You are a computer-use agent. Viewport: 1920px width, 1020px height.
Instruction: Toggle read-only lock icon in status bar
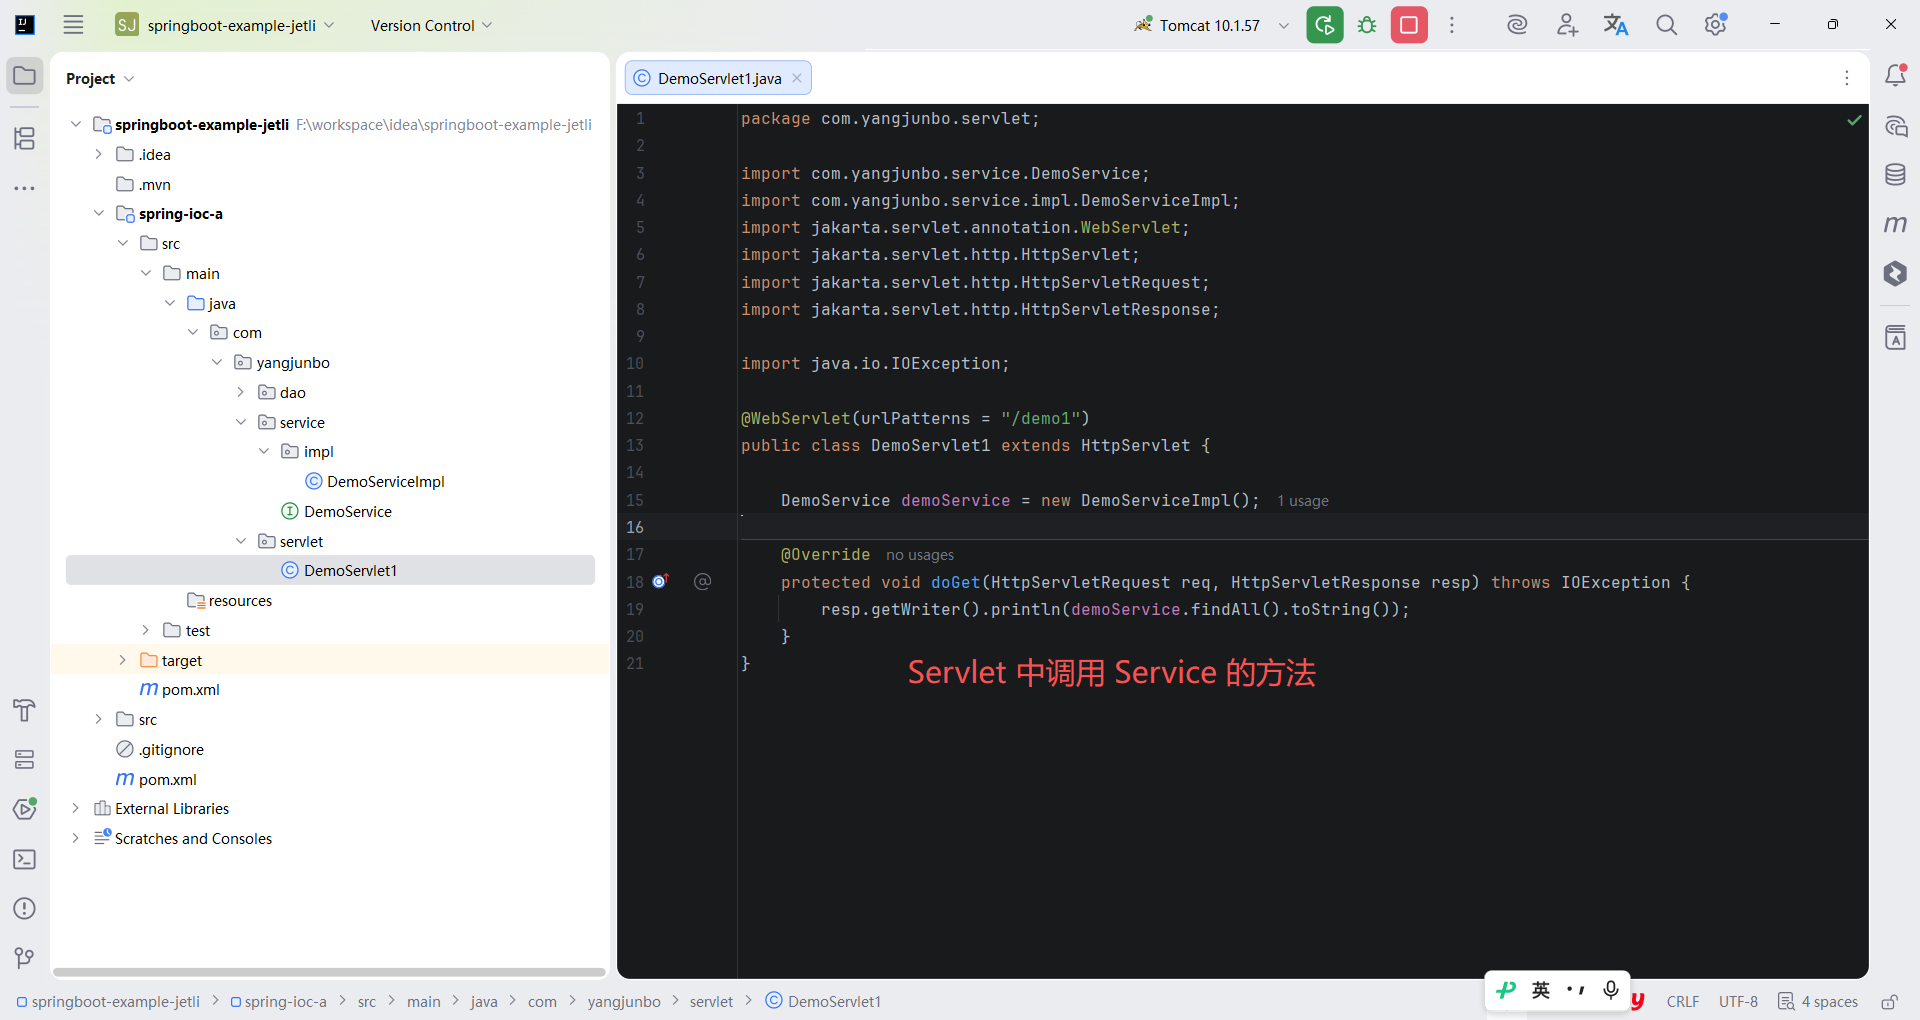(1889, 1001)
